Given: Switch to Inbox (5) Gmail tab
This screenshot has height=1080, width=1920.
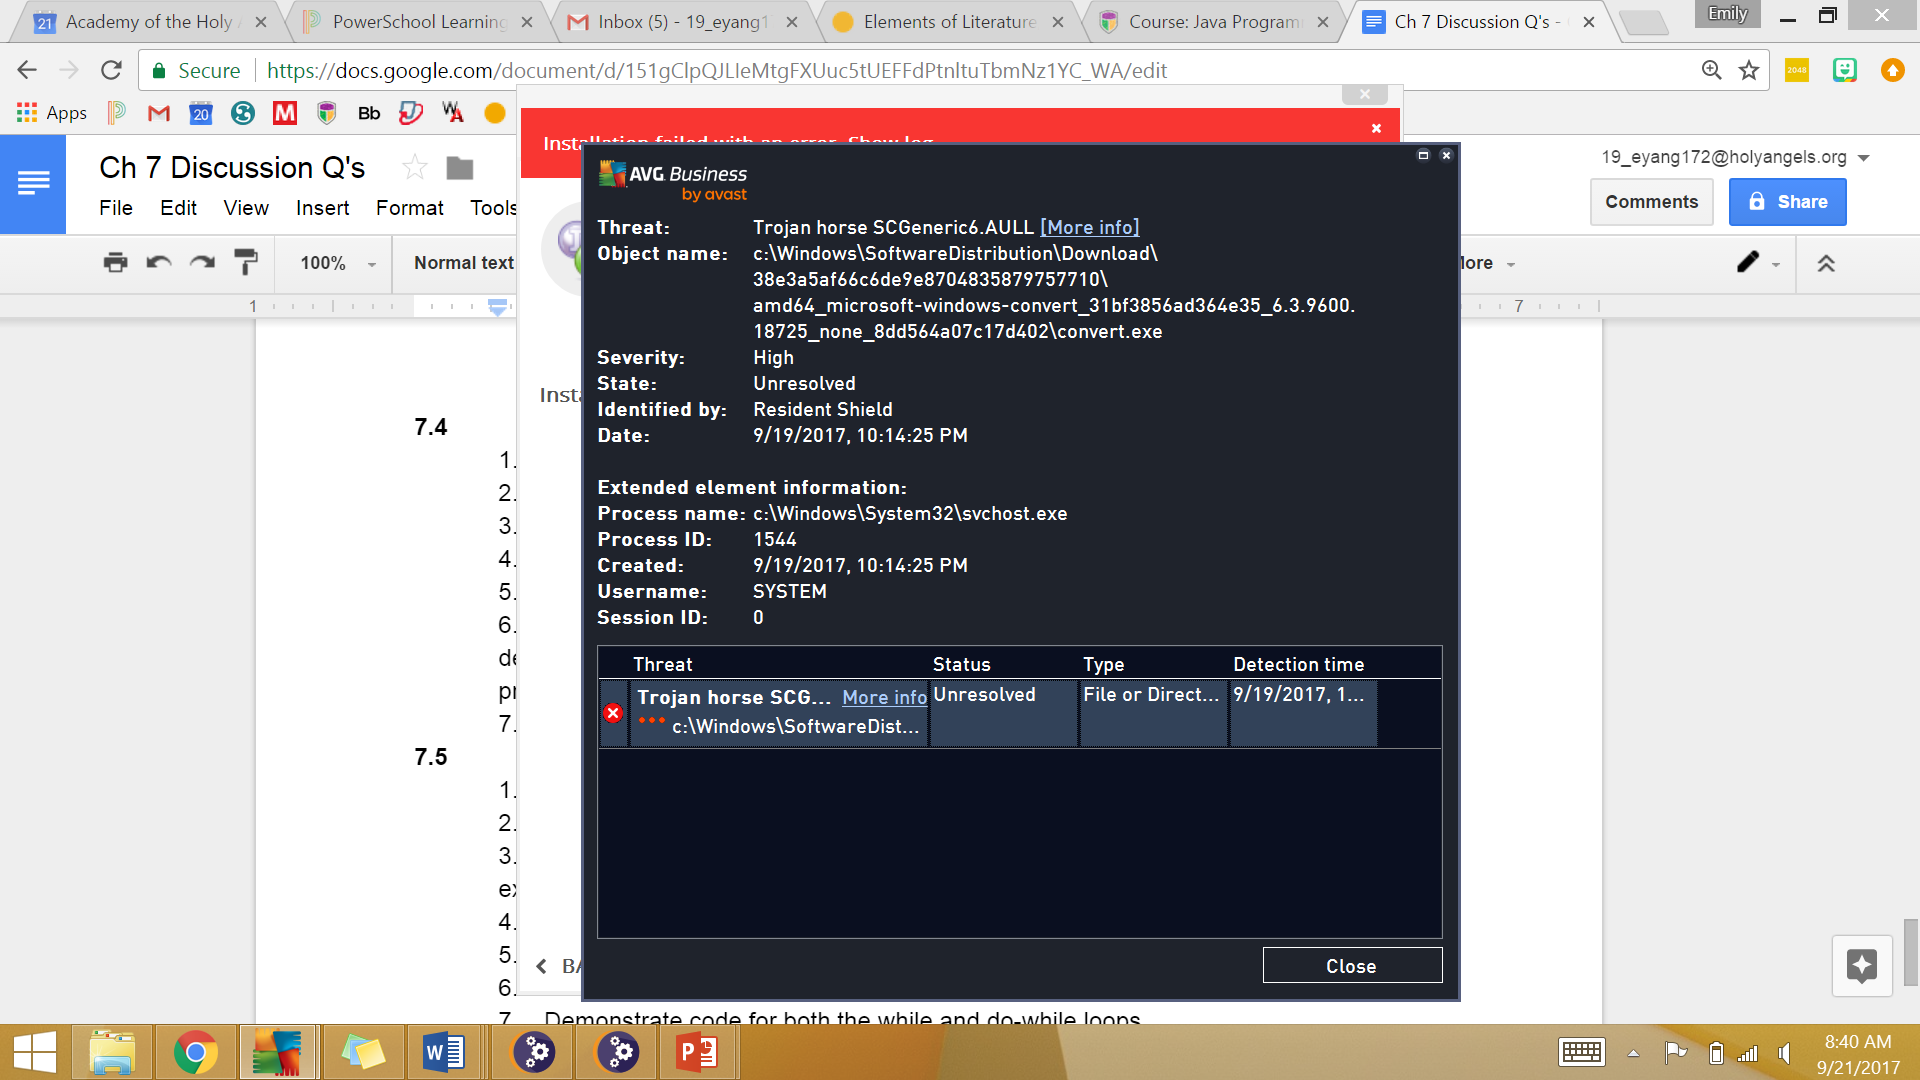Looking at the screenshot, I should [683, 22].
